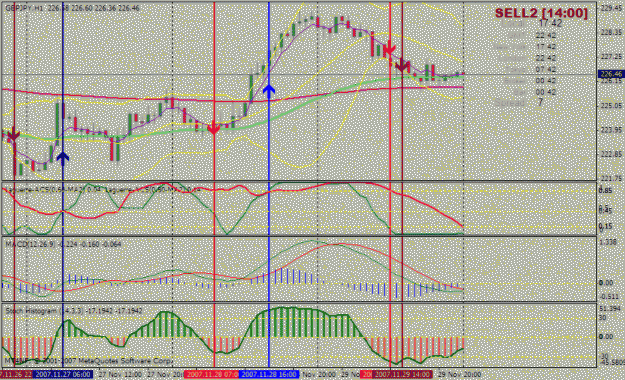Select the 2007.11.29 14:00 time label
Viewport: 625px width, 380px height.
tap(402, 374)
